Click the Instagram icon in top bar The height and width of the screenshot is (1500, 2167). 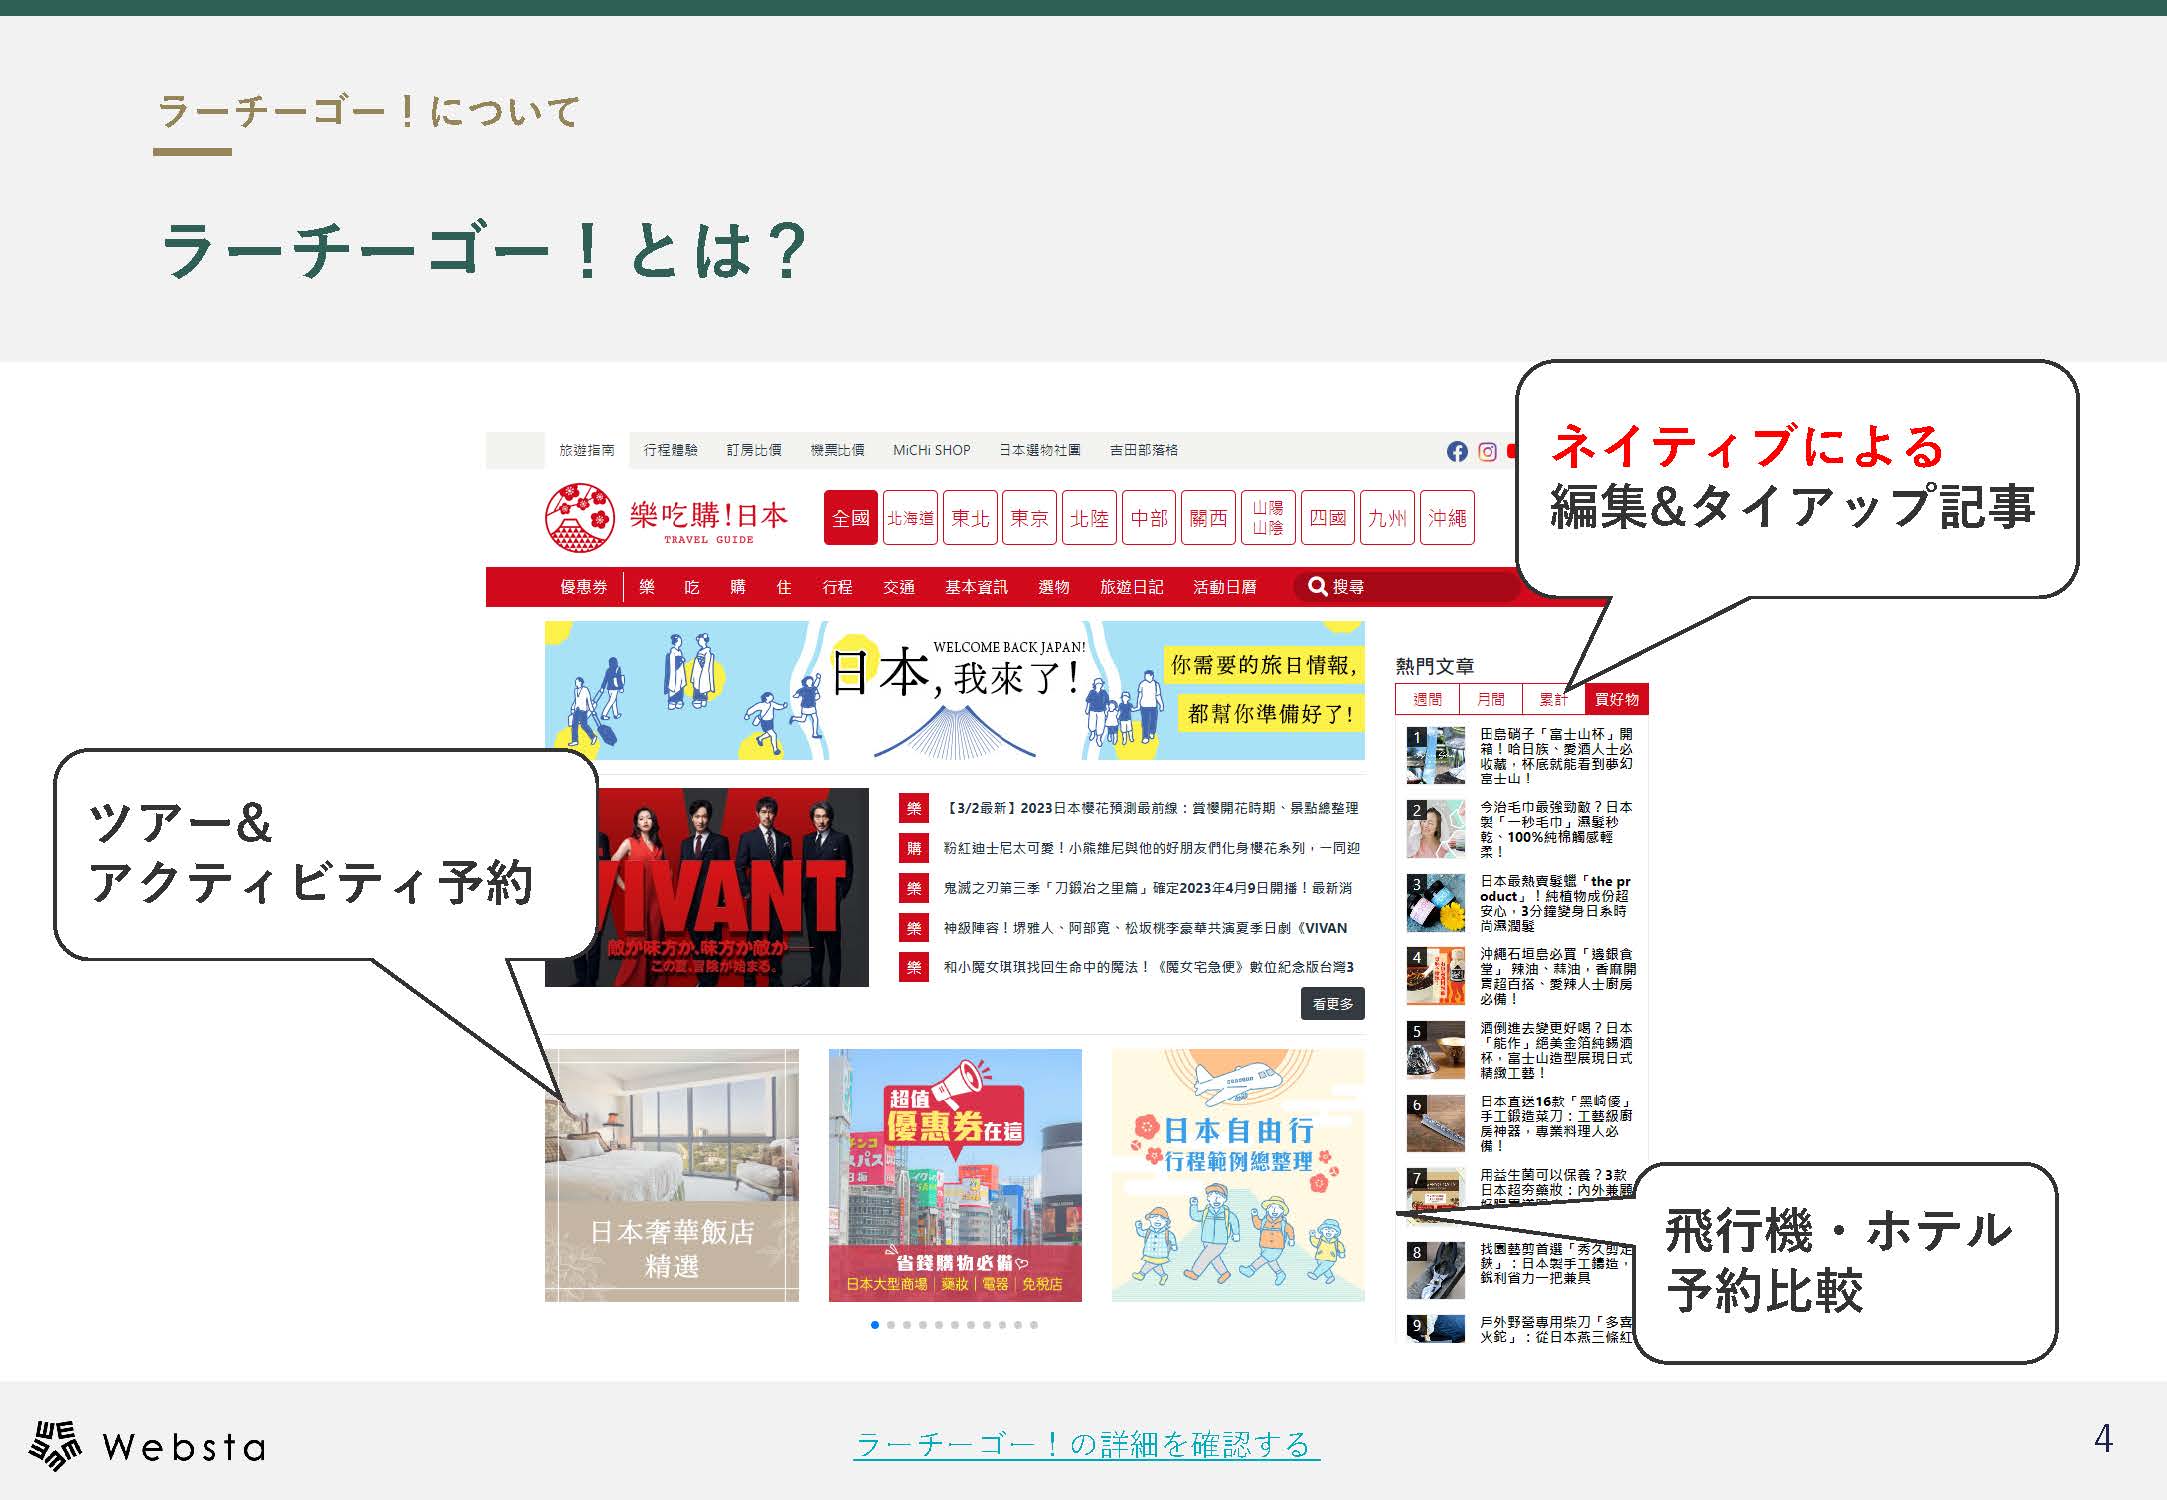click(x=1487, y=452)
